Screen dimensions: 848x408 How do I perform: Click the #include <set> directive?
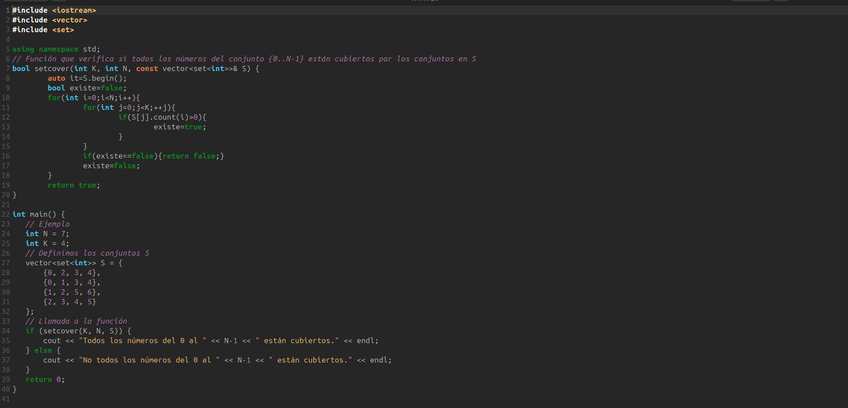[x=43, y=29]
